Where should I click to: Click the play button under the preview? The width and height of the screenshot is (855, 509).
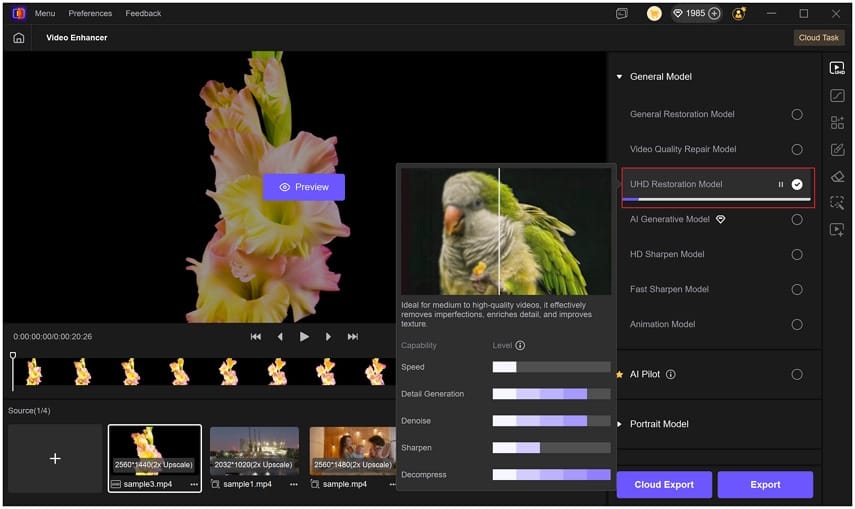[x=304, y=337]
